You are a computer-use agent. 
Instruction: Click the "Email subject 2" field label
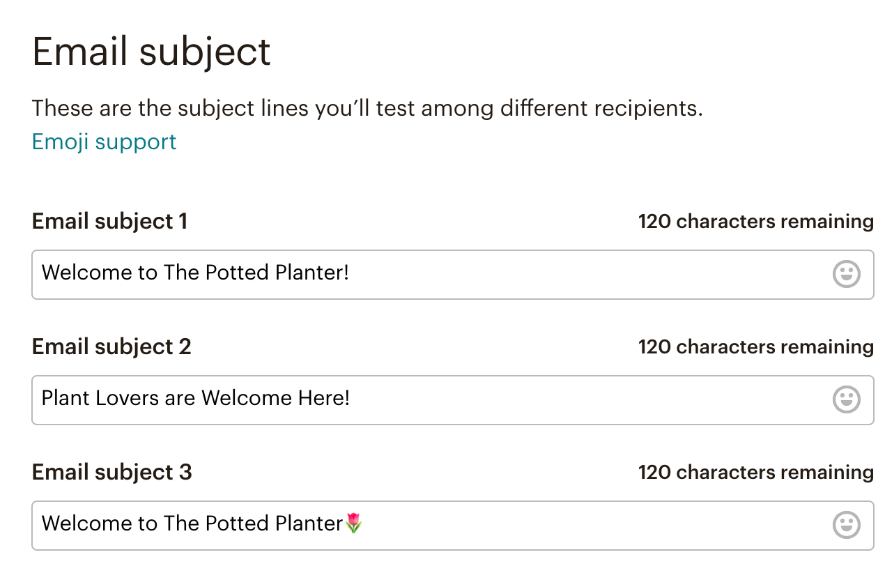111,347
